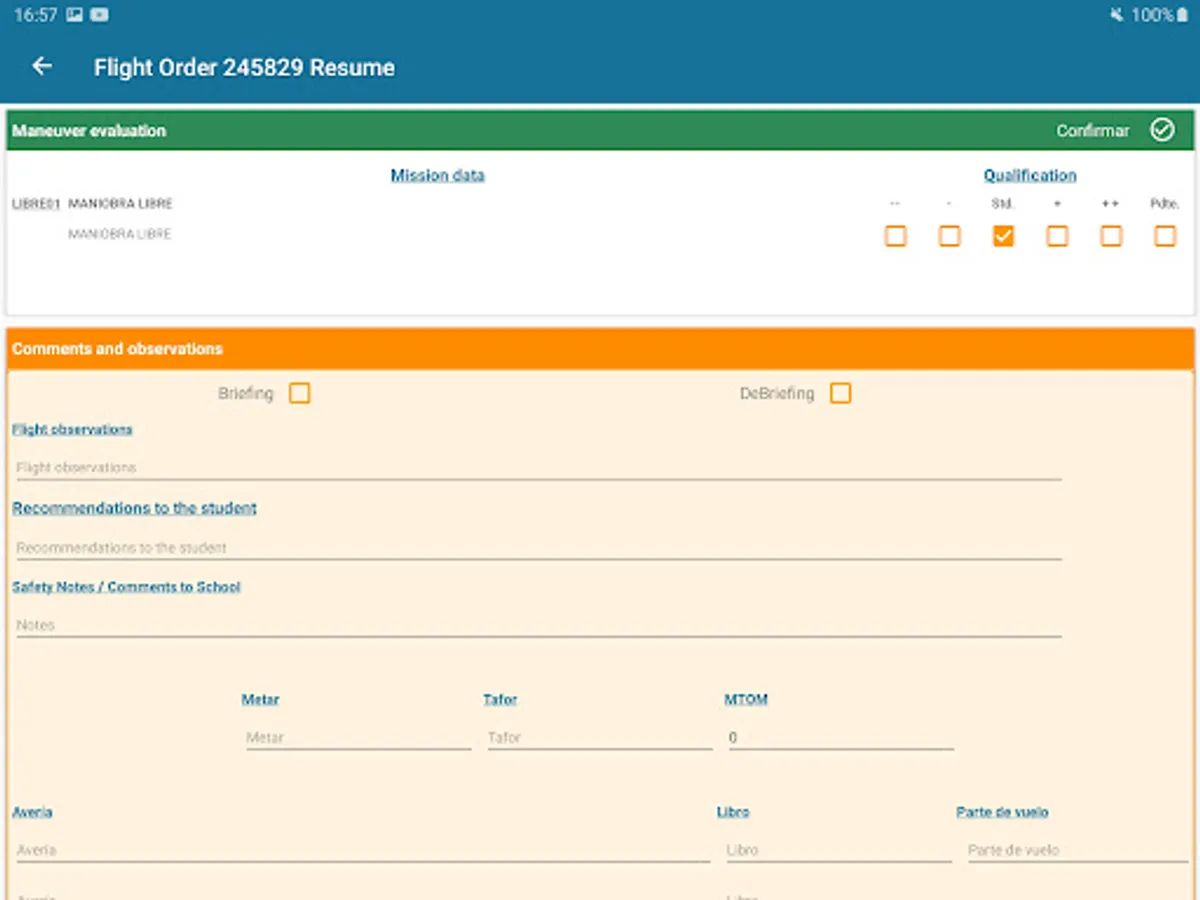Check the '+' qualification box

[1057, 236]
